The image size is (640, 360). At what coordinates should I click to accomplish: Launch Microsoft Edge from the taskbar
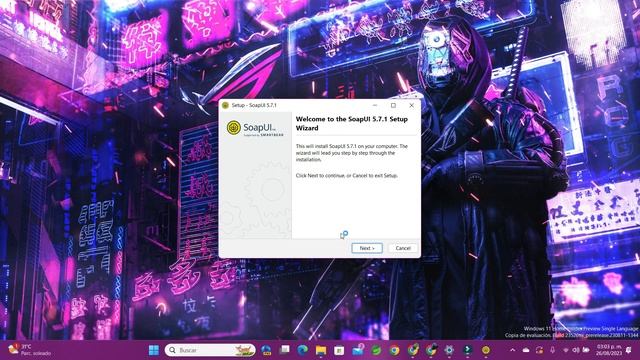(x=302, y=350)
